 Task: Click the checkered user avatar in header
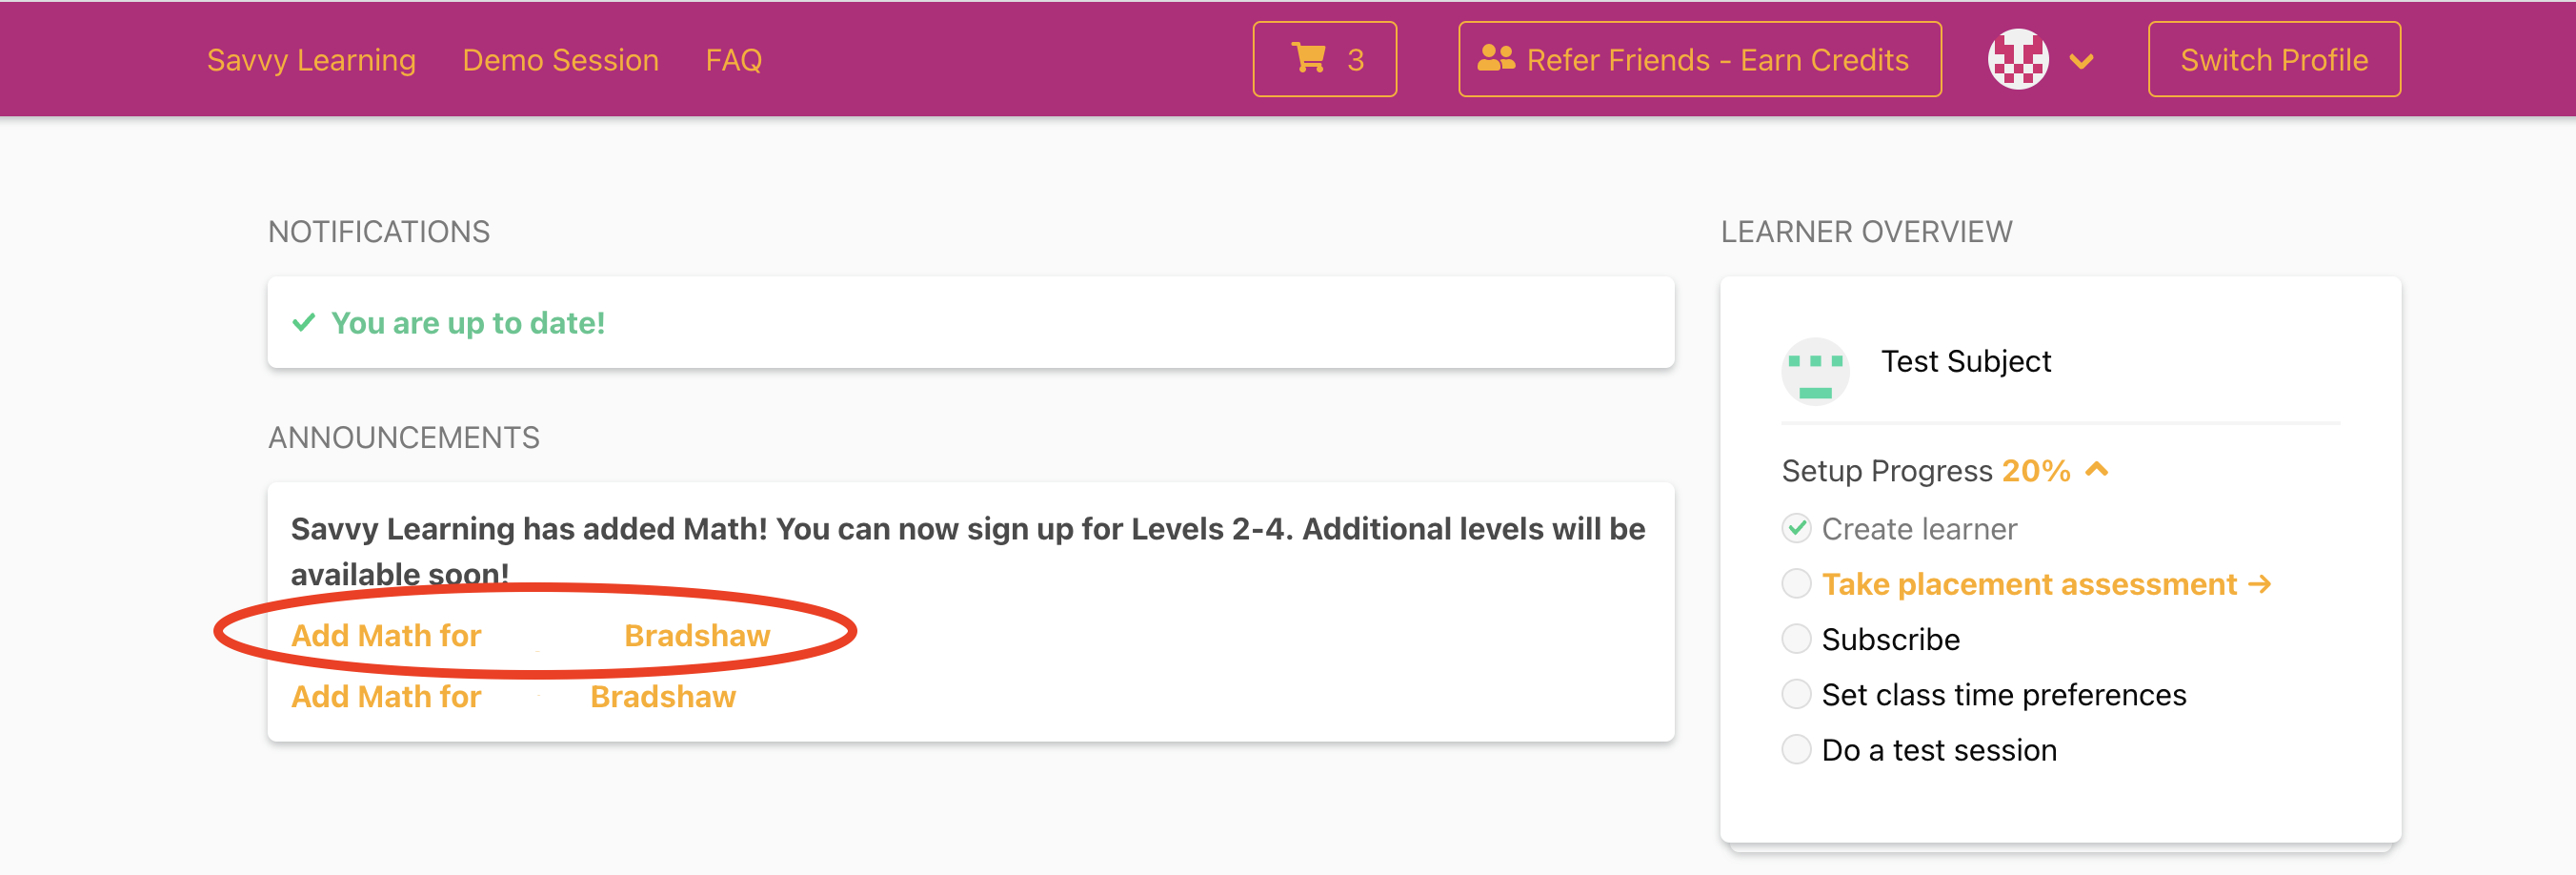(2017, 59)
